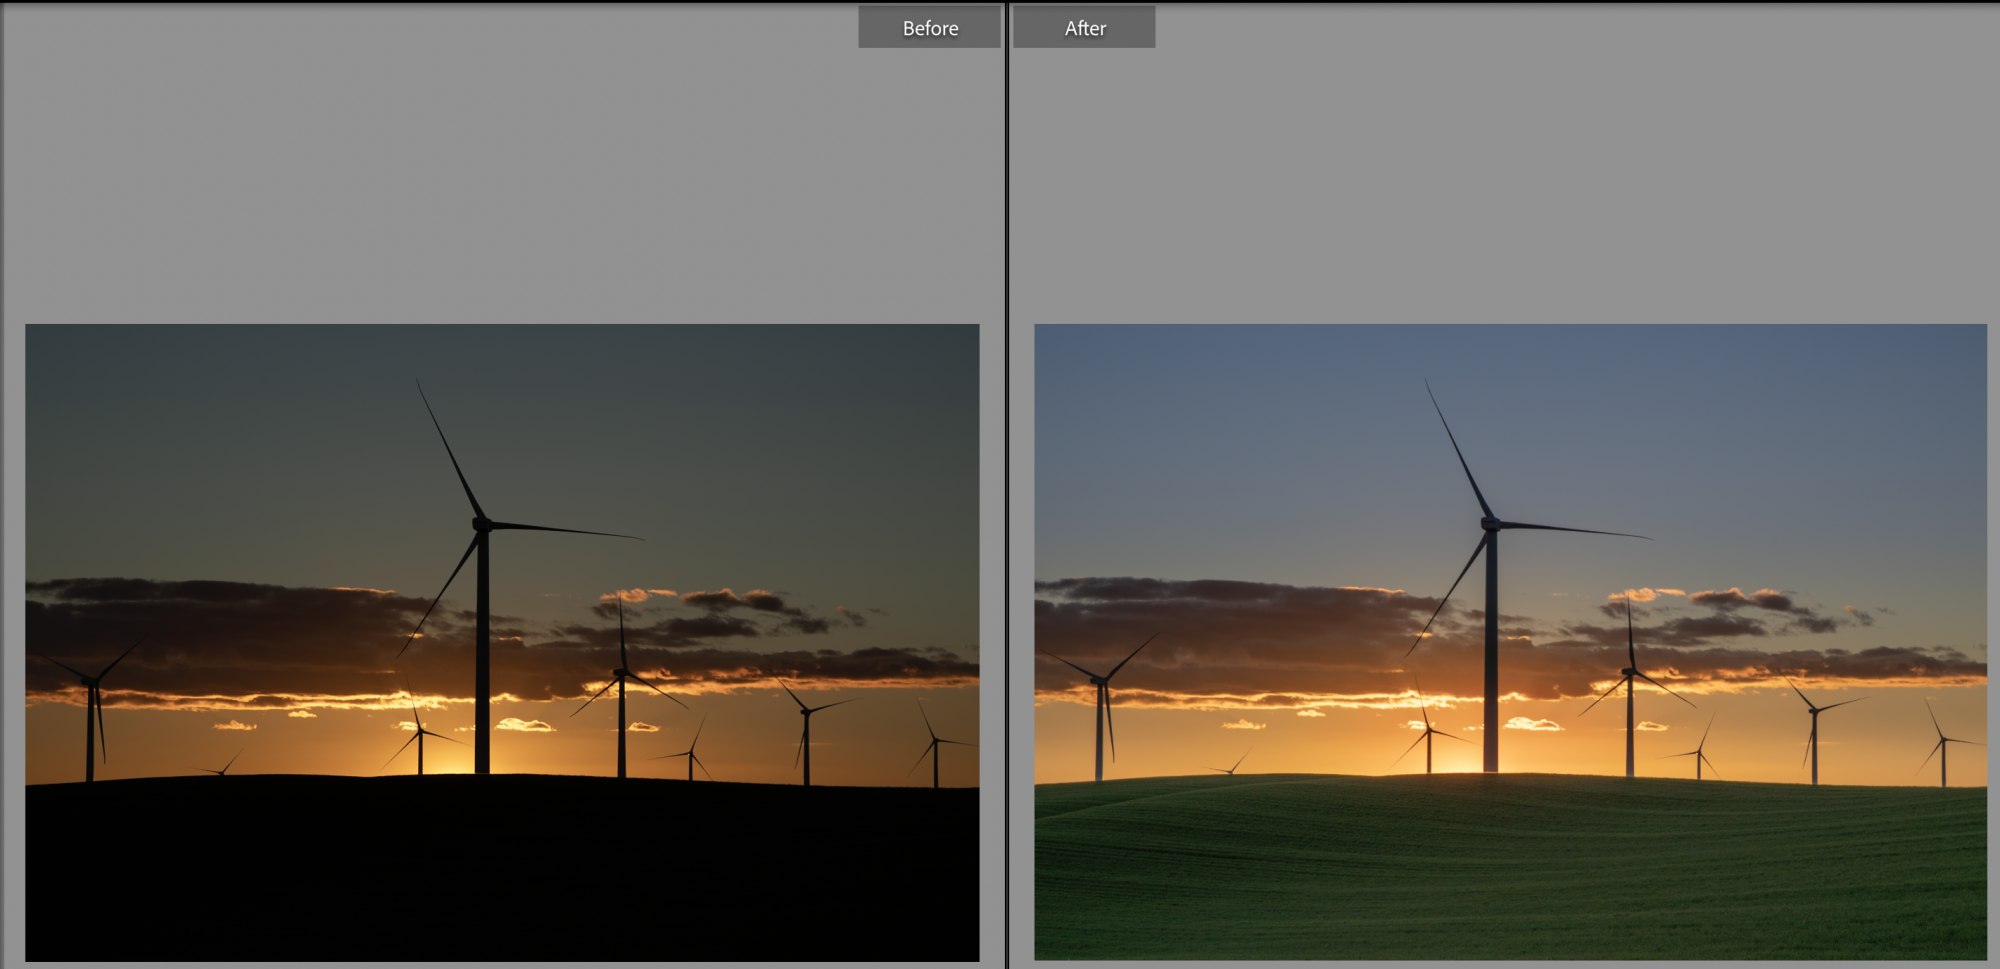Click the green field in the After photo
Image resolution: width=2000 pixels, height=969 pixels.
click(x=1510, y=870)
